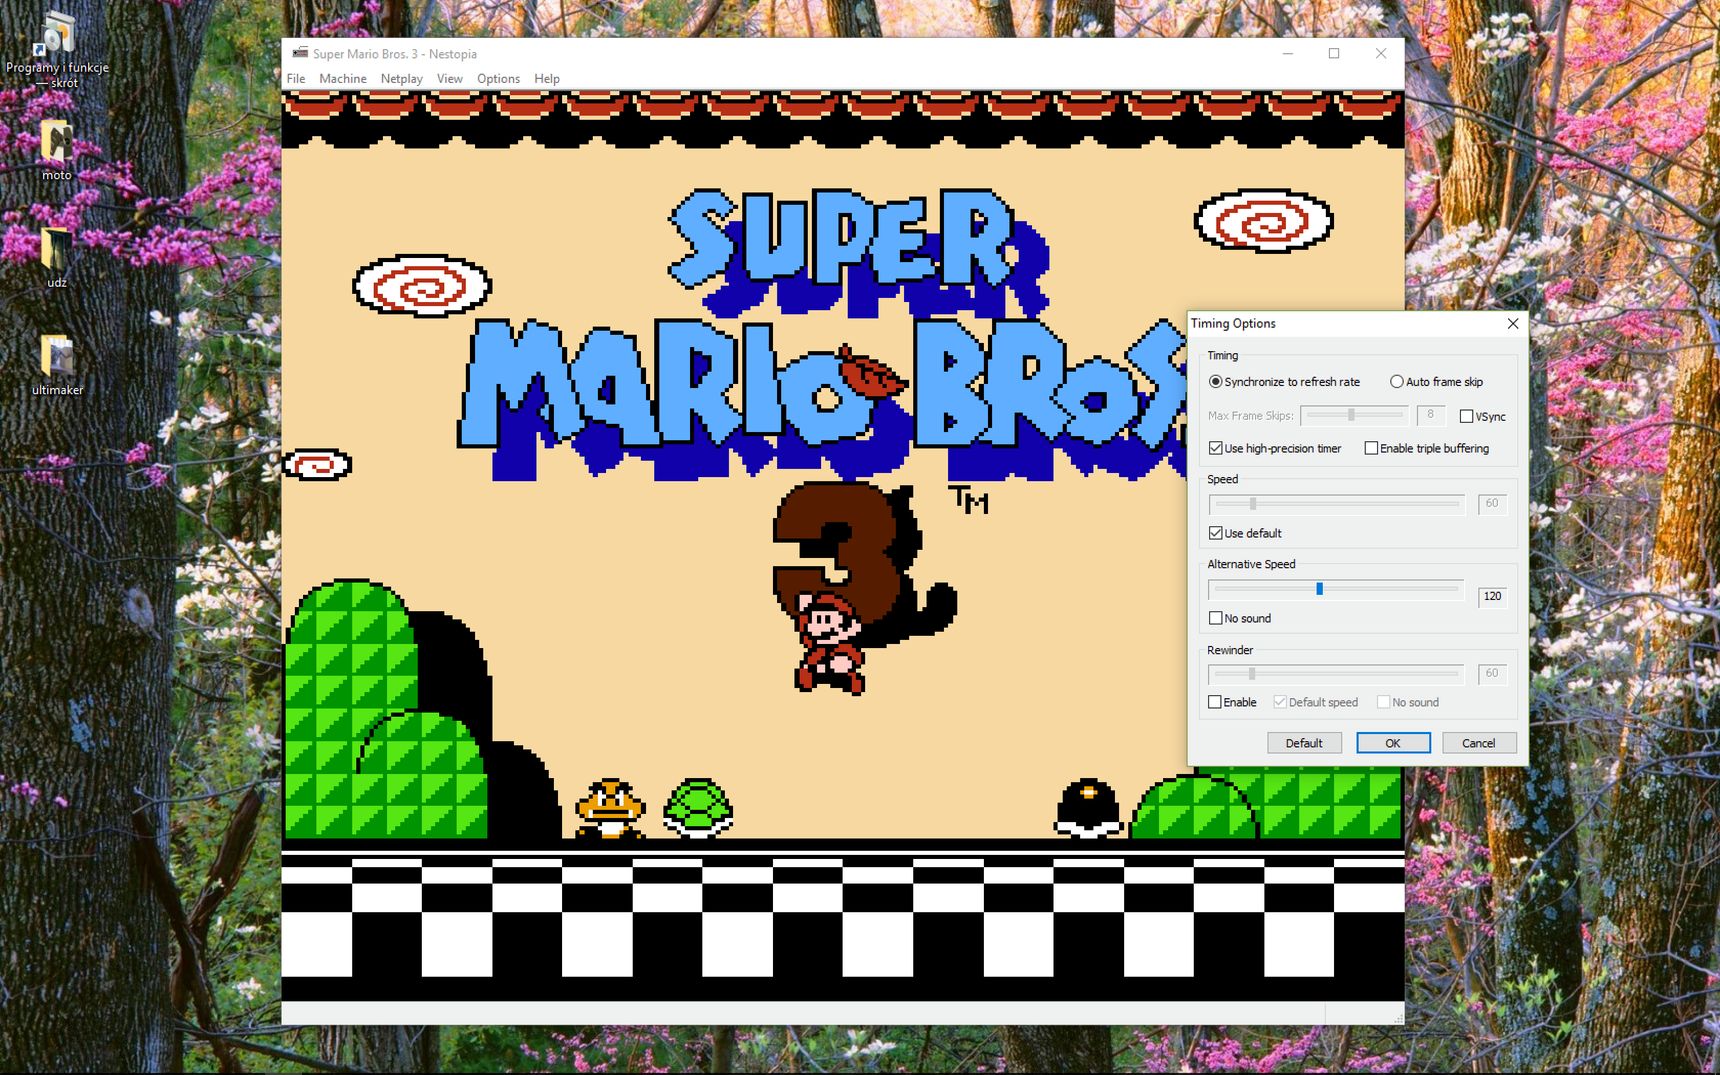Click the Alternative Speed value field 120
Image resolution: width=1720 pixels, height=1075 pixels.
1492,596
